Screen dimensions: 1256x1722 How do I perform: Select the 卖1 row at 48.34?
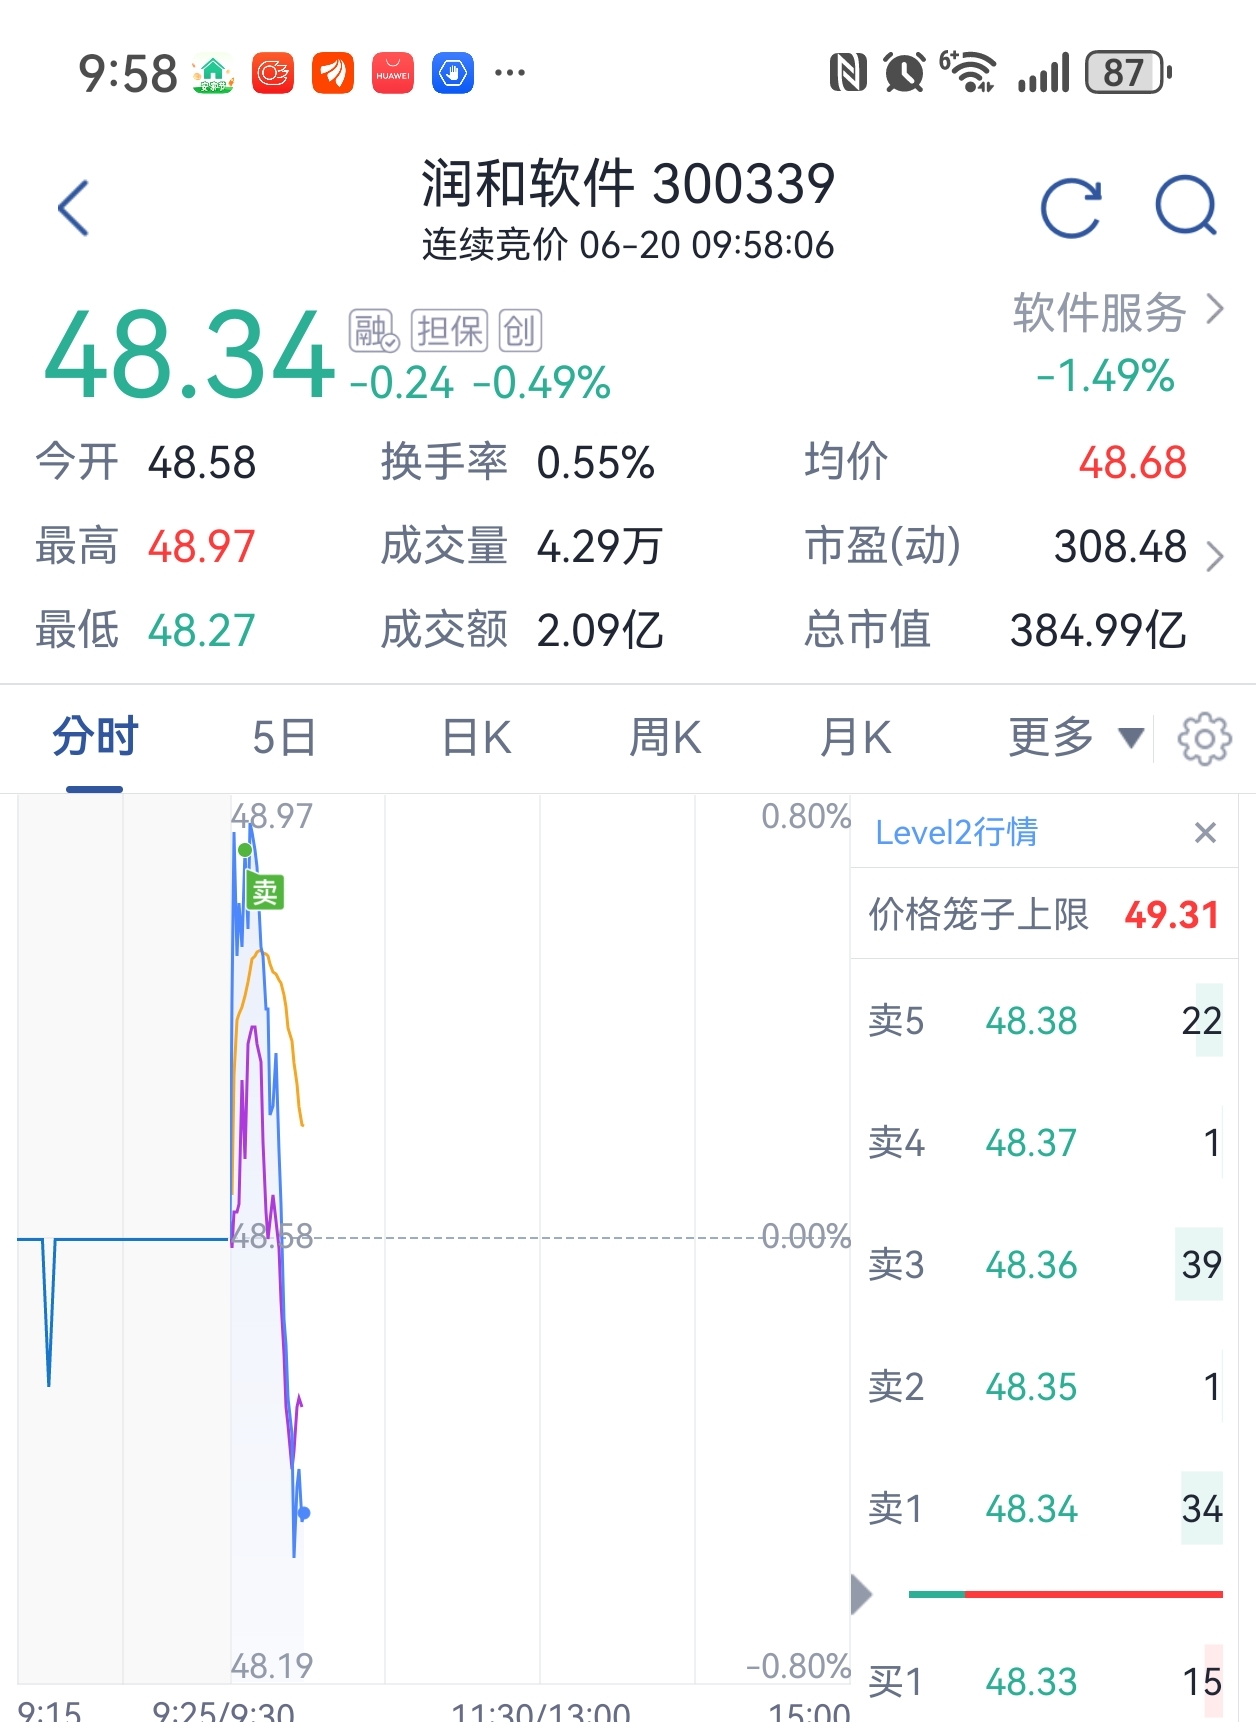point(1044,1508)
